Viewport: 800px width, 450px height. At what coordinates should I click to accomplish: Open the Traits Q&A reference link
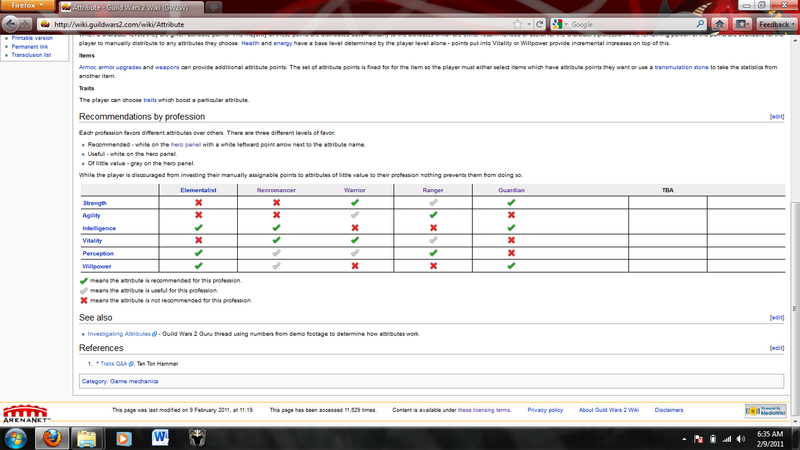pos(117,364)
